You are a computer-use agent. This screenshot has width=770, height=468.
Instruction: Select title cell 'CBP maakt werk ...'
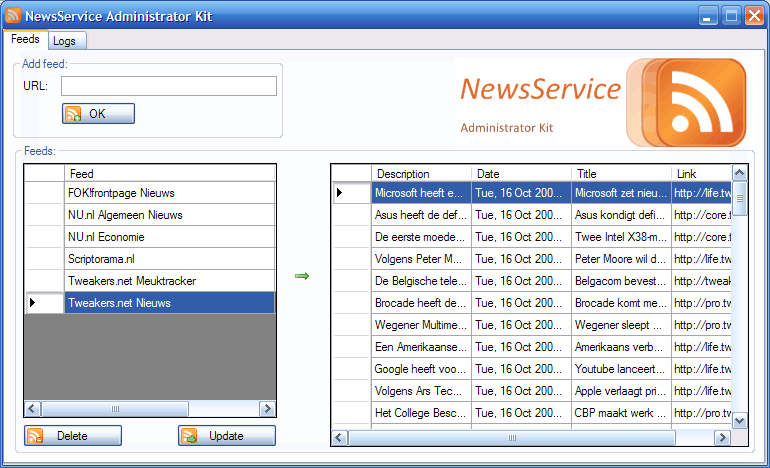click(x=621, y=413)
